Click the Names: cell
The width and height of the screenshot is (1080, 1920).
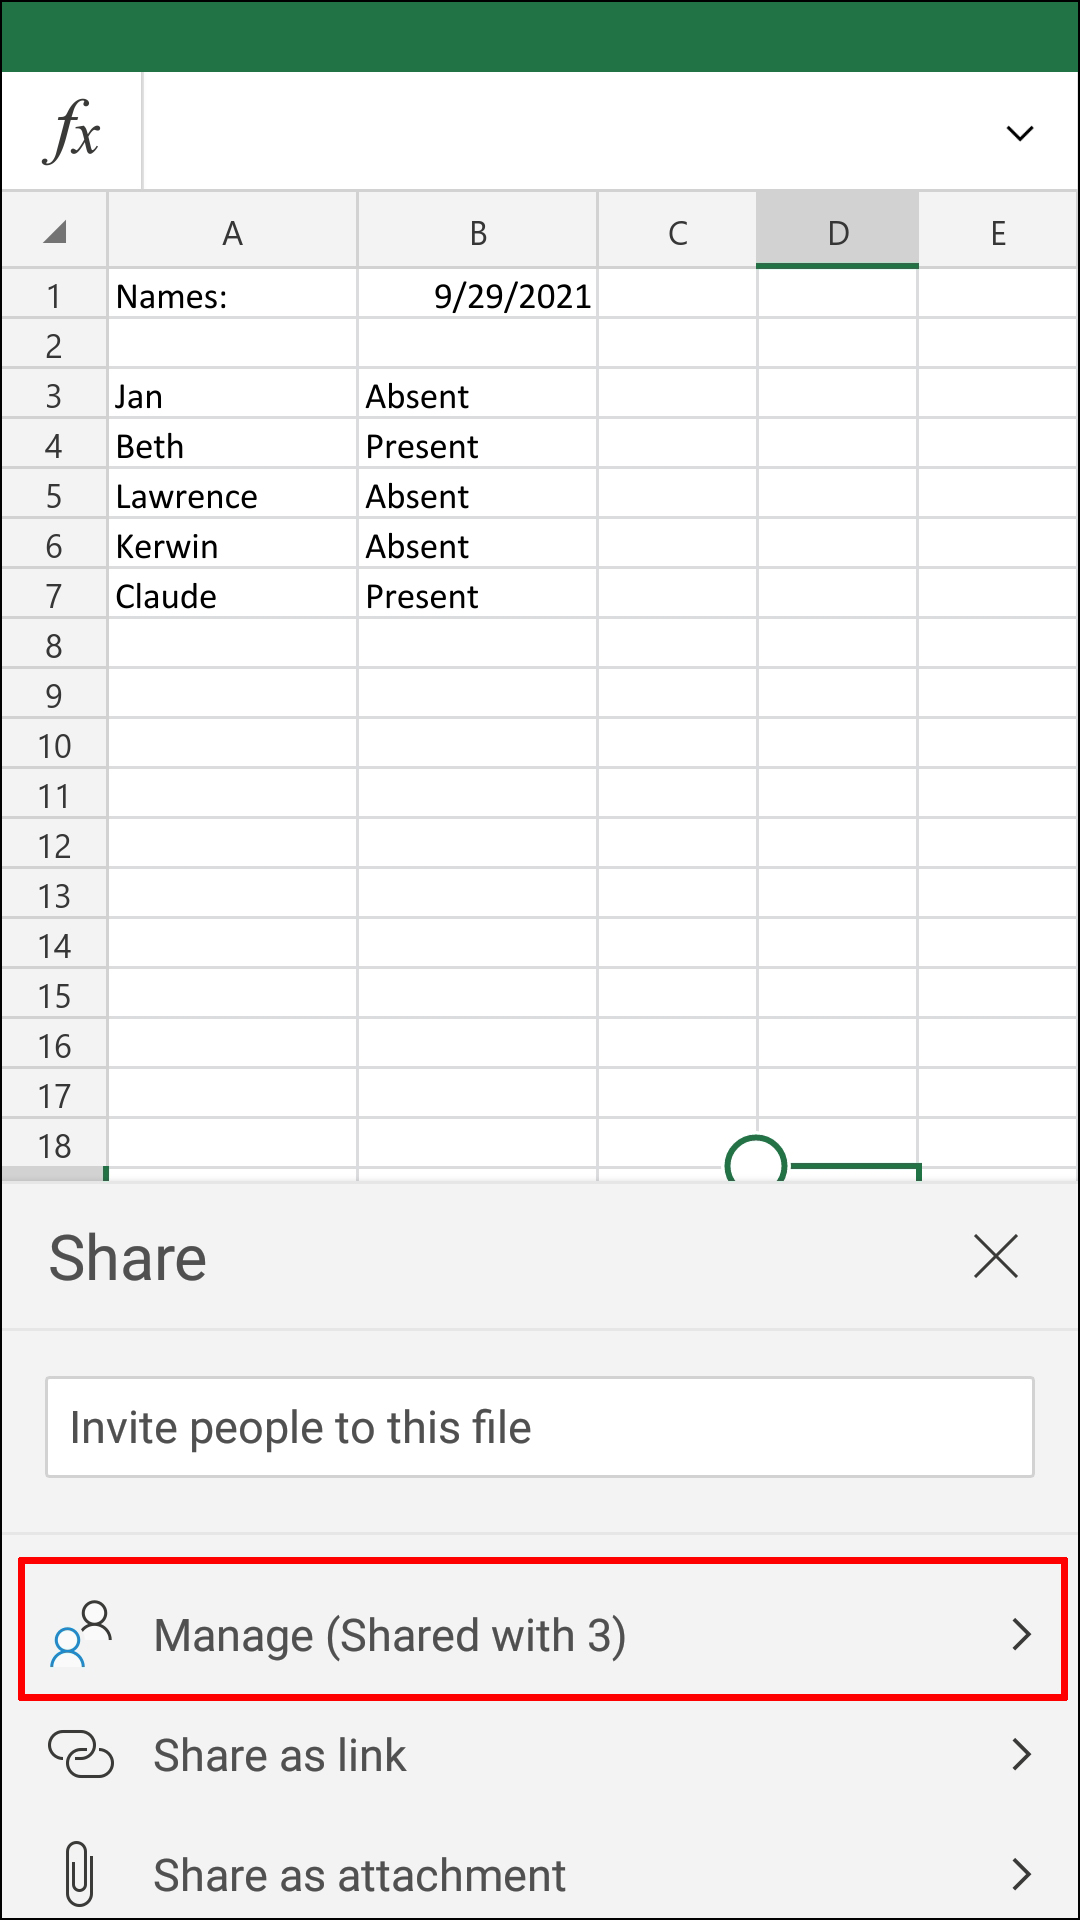coord(232,296)
